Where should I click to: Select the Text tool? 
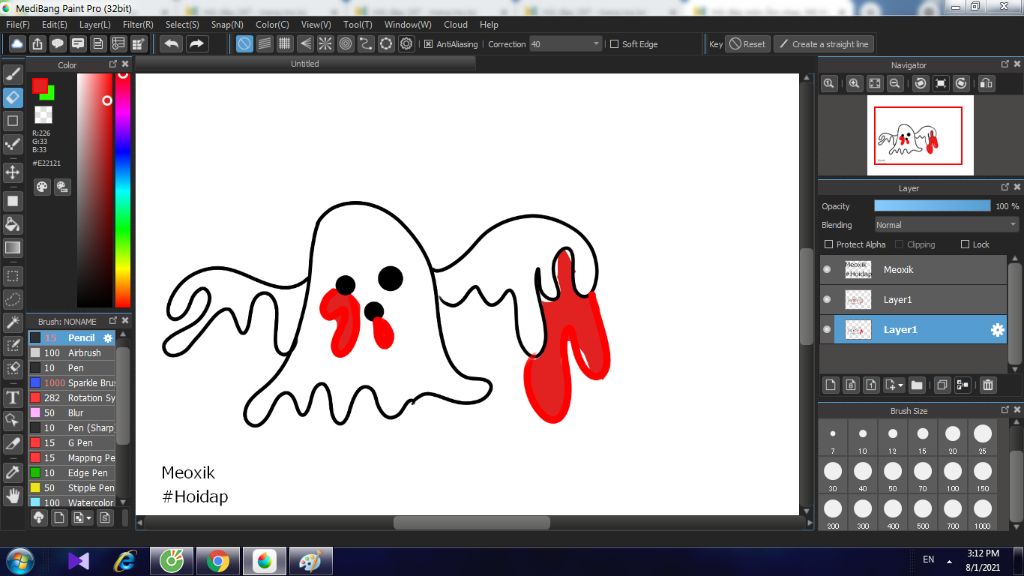coord(12,397)
